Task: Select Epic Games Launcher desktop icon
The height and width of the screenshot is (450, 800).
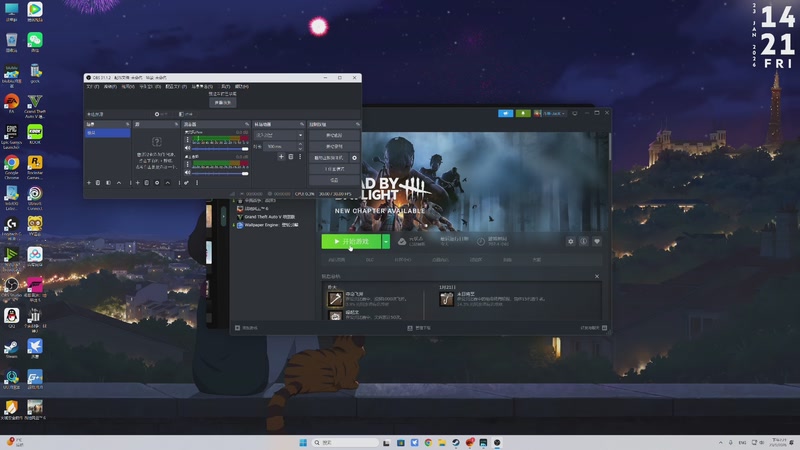Action: pos(11,136)
